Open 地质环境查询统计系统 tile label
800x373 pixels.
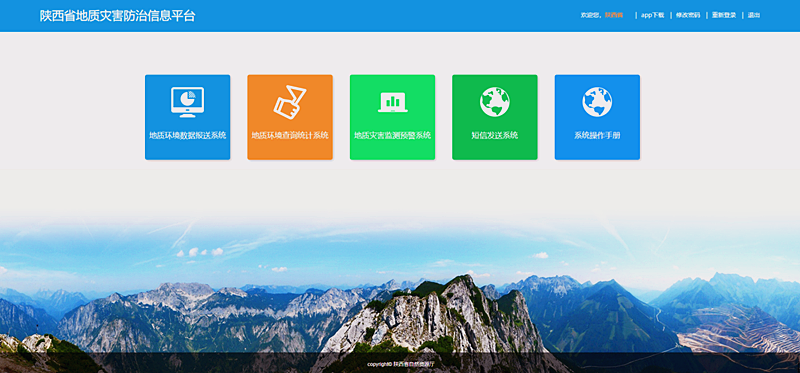click(290, 135)
